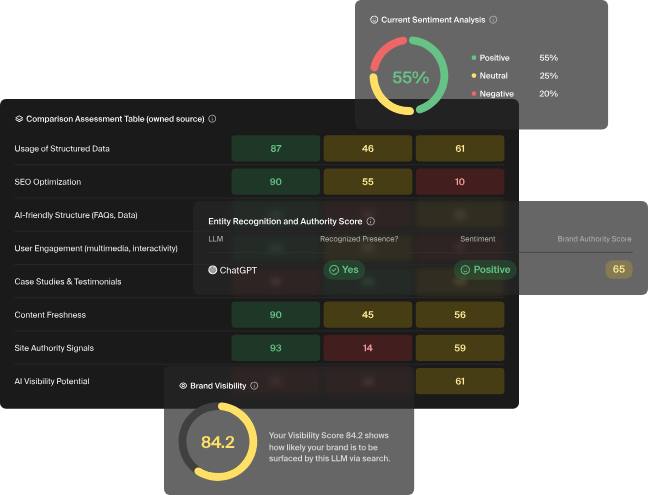Click the Content Freshness score 56 cell
This screenshot has height=495, width=648.
pos(459,315)
